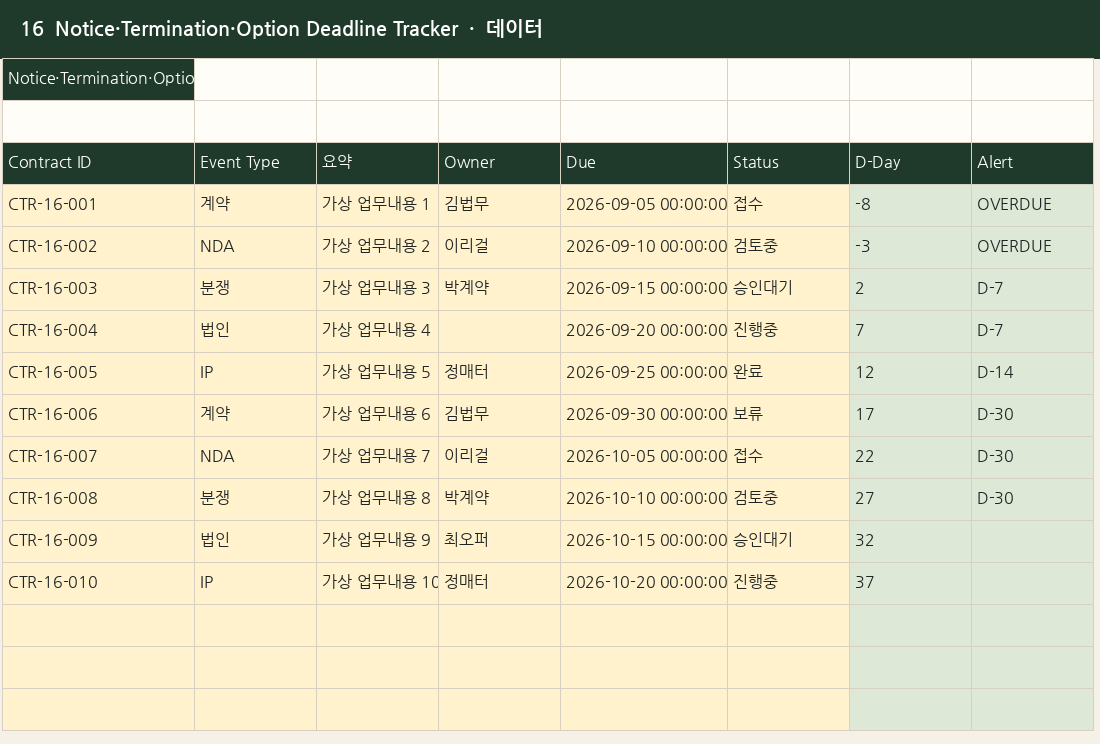Select the D-14 alert cell
The height and width of the screenshot is (744, 1100).
click(x=1033, y=374)
